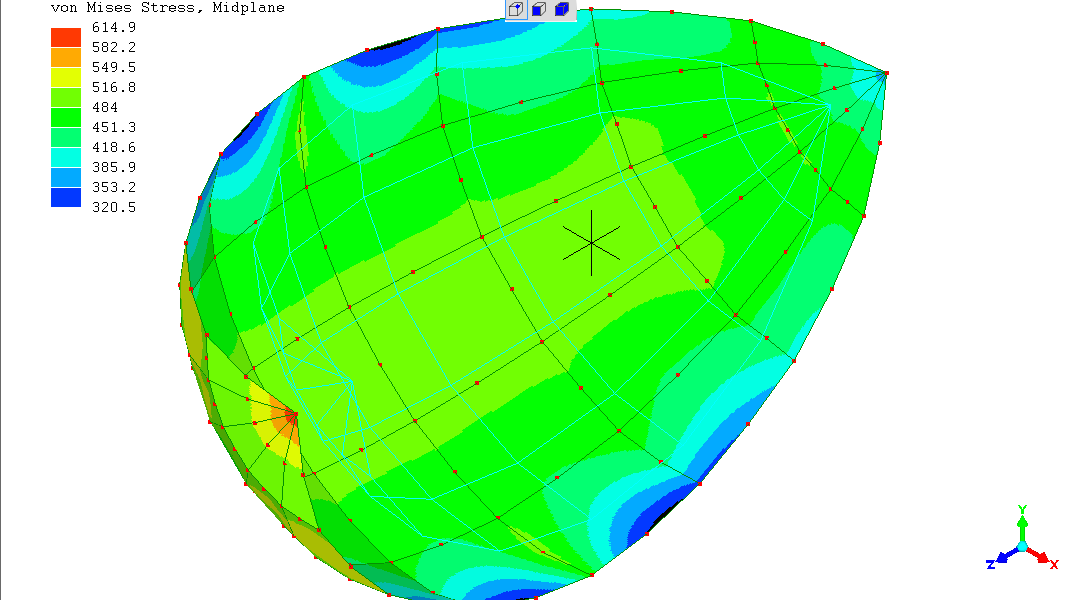Click the green Y axis arrow
The image size is (1080, 600).
(1022, 518)
